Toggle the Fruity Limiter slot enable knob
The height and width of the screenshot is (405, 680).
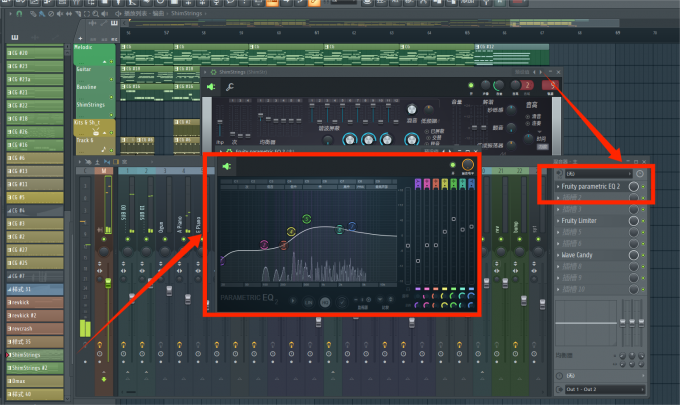pos(634,220)
